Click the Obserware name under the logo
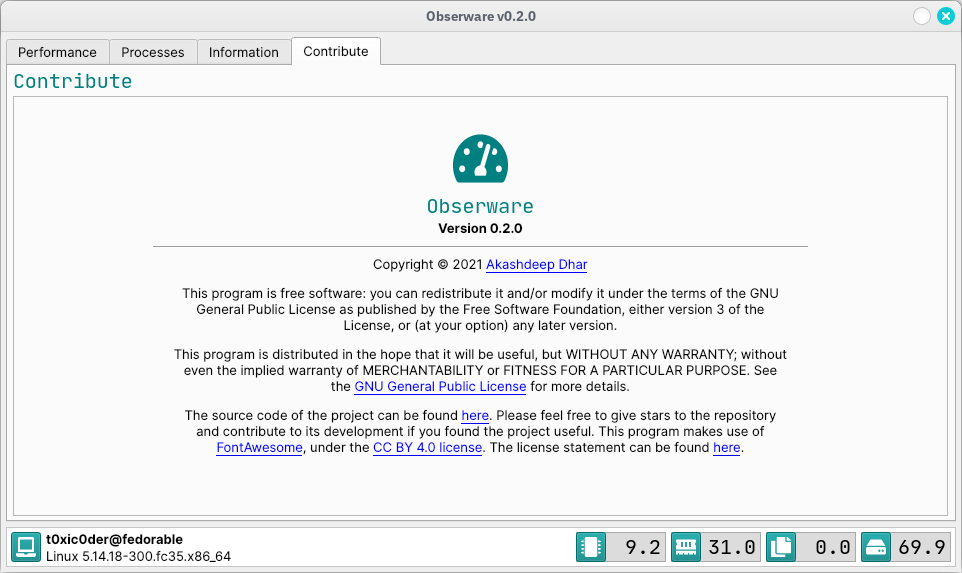This screenshot has width=962, height=573. [480, 206]
